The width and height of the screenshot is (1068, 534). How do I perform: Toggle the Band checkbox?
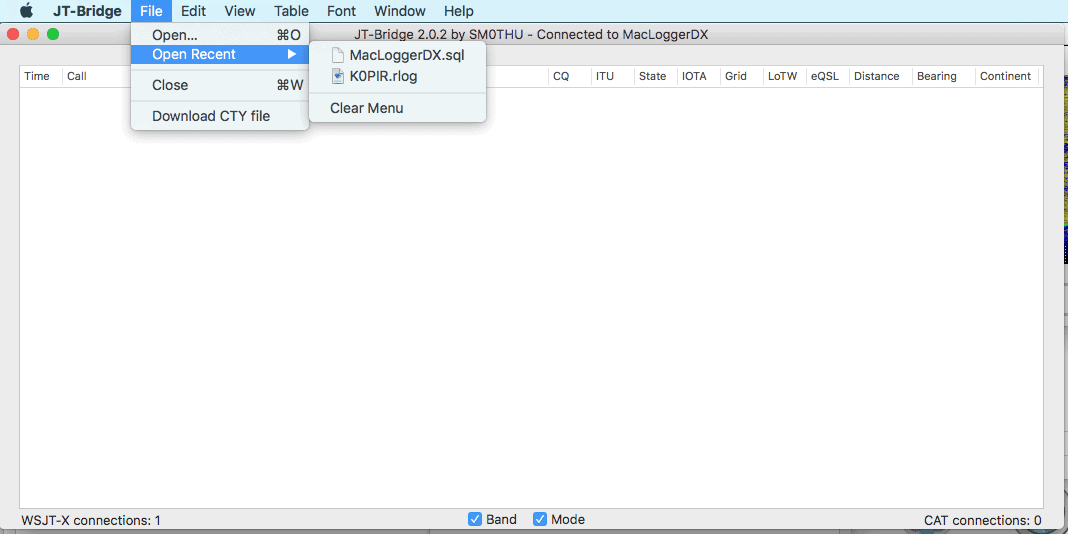pyautogui.click(x=475, y=520)
